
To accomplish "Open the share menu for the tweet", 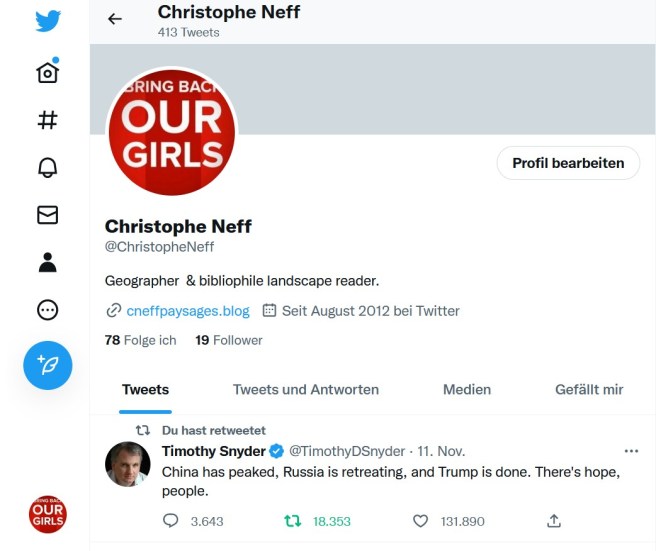I will (x=554, y=521).
